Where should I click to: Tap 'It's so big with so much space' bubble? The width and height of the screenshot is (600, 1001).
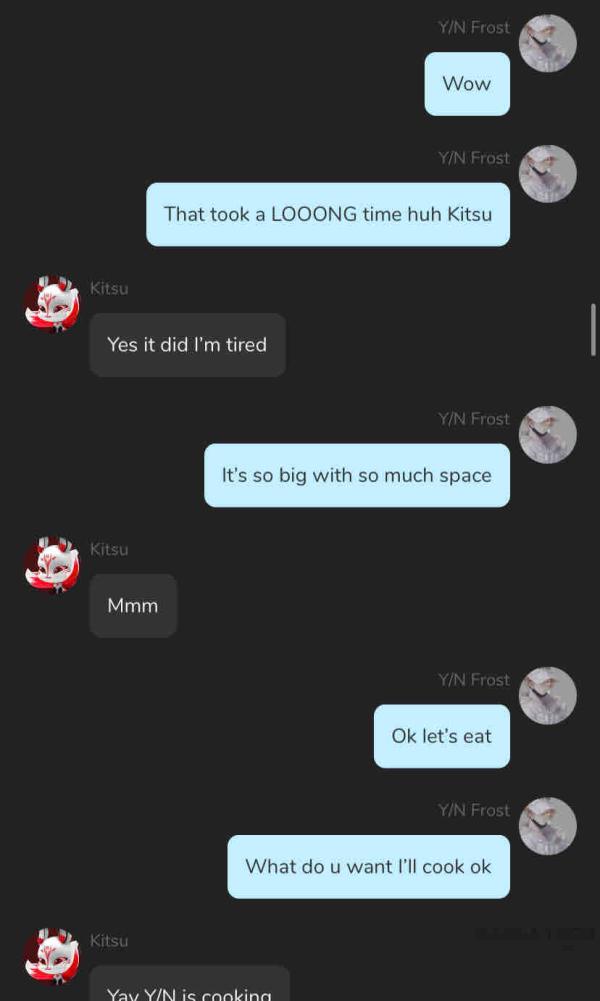pos(357,475)
